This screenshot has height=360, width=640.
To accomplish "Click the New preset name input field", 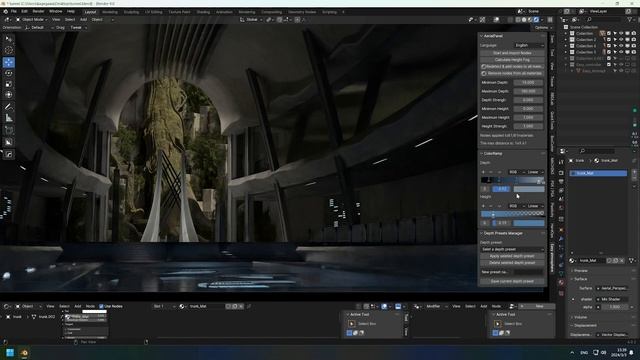I will coord(529,272).
